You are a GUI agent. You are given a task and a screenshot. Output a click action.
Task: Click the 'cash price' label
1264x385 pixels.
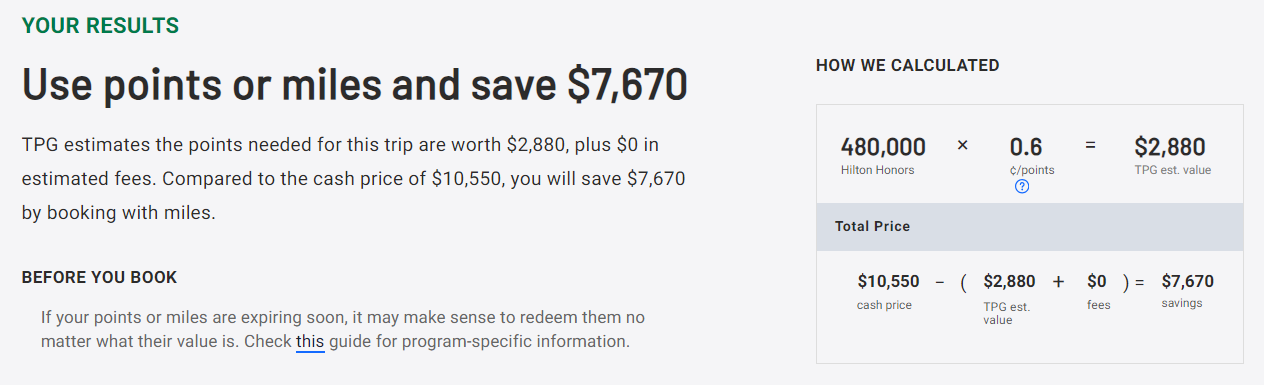884,305
